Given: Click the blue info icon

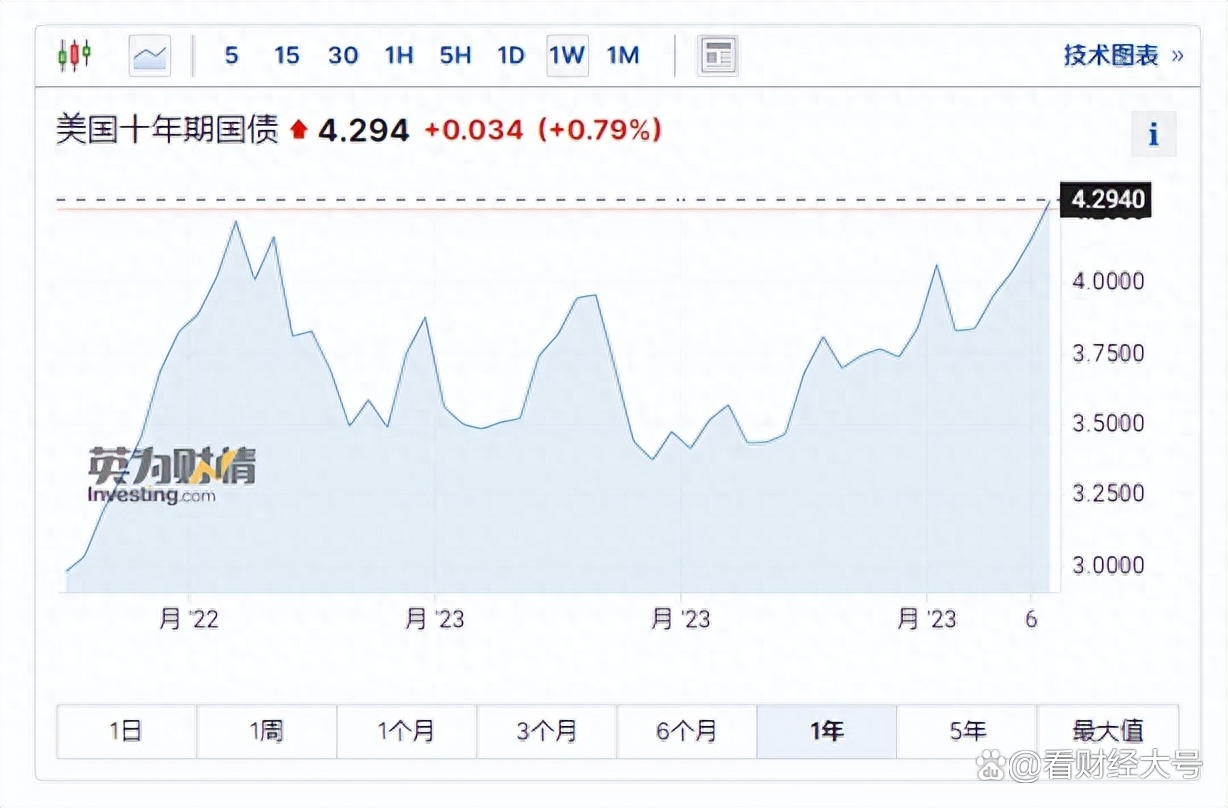Looking at the screenshot, I should point(1153,134).
